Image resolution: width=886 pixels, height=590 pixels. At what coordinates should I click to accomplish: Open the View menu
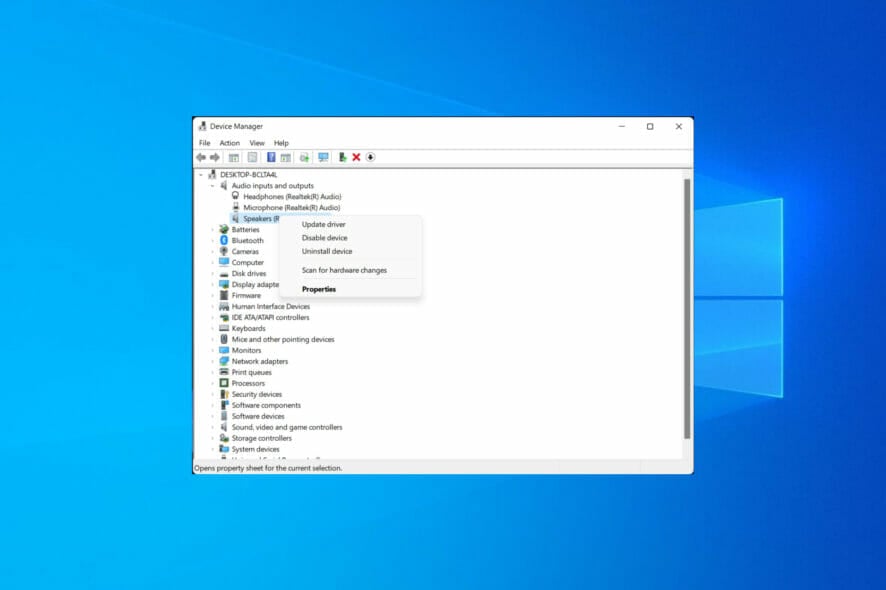click(257, 143)
